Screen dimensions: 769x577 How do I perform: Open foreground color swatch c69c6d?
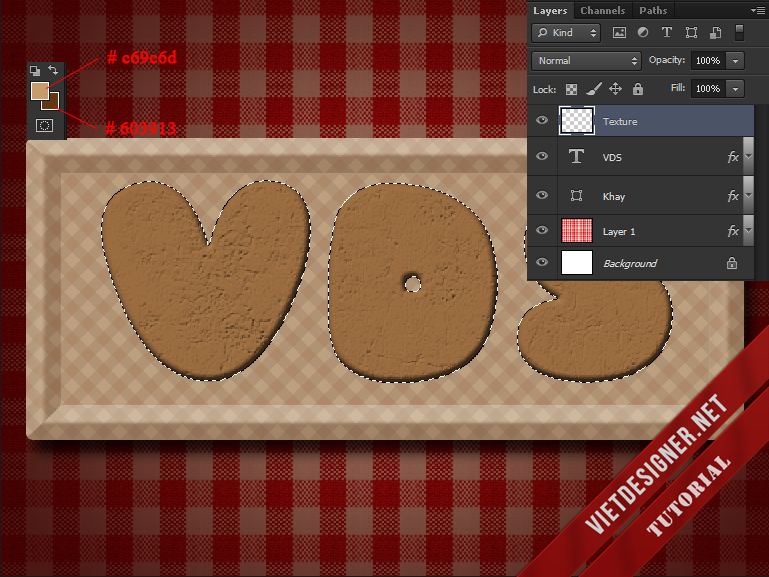[40, 91]
